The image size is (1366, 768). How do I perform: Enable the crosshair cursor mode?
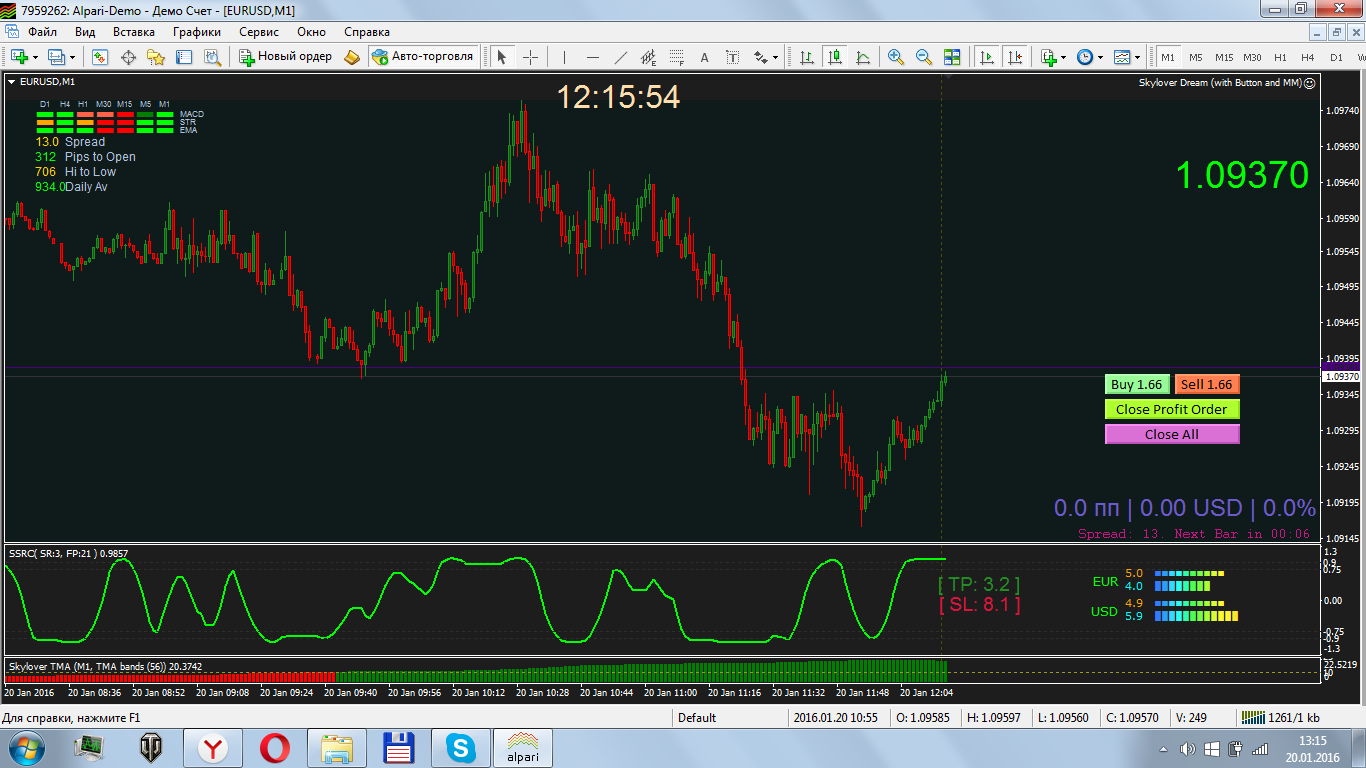(530, 57)
